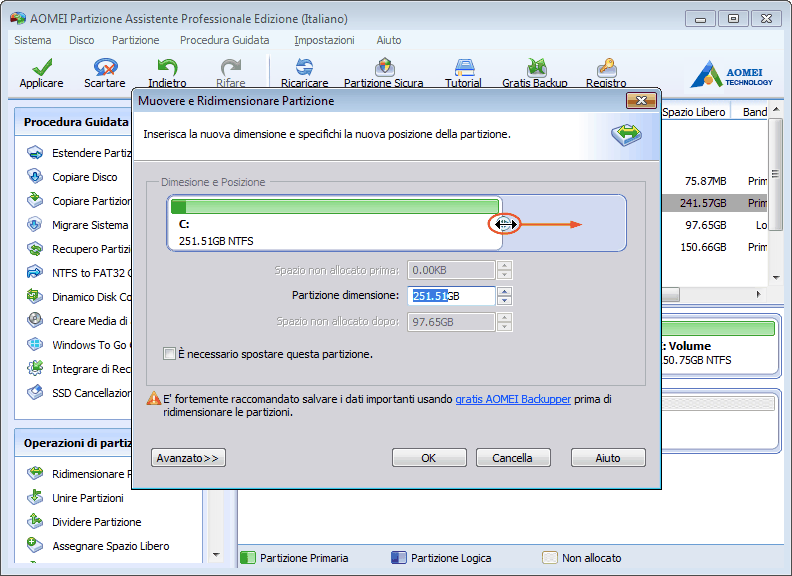Click the Rifare redo icon
792x576 pixels.
[231, 67]
